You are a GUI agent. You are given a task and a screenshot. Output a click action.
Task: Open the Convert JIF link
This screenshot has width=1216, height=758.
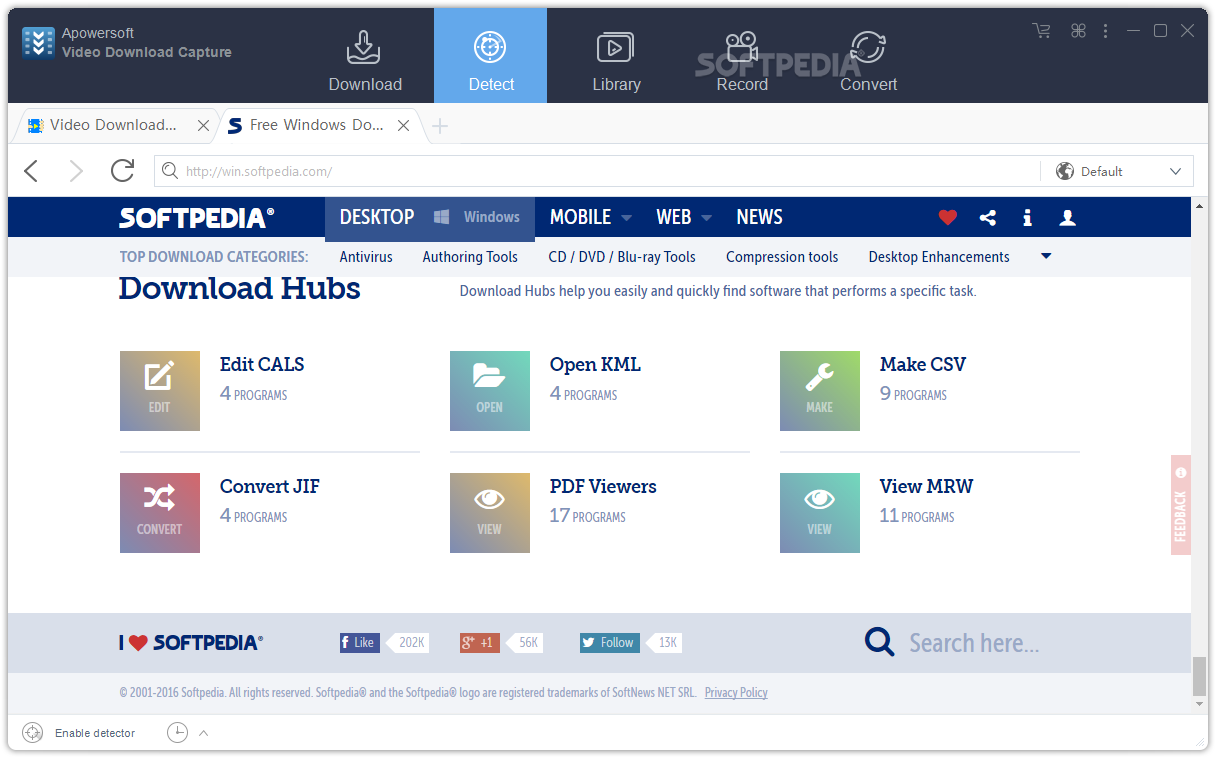270,487
